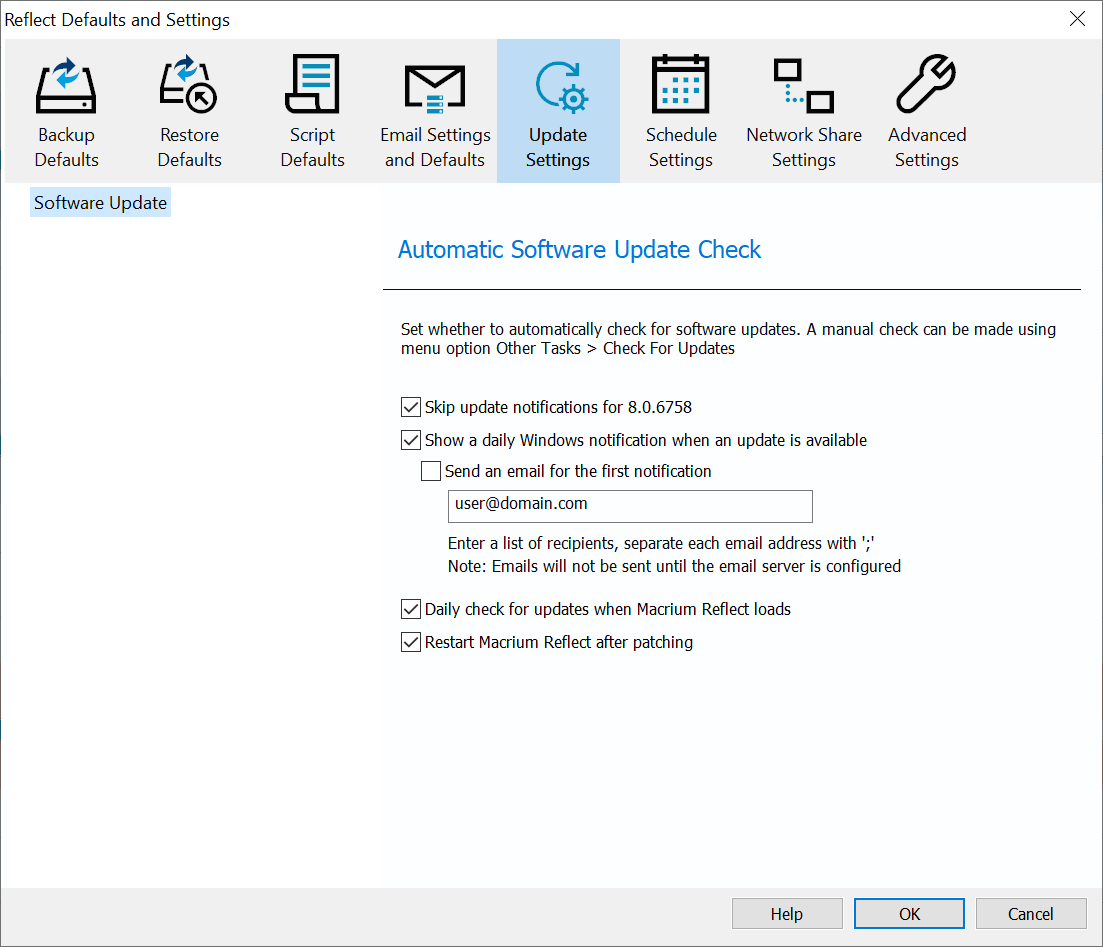
Task: Uncheck daily check for updates on load
Action: pyautogui.click(x=411, y=609)
